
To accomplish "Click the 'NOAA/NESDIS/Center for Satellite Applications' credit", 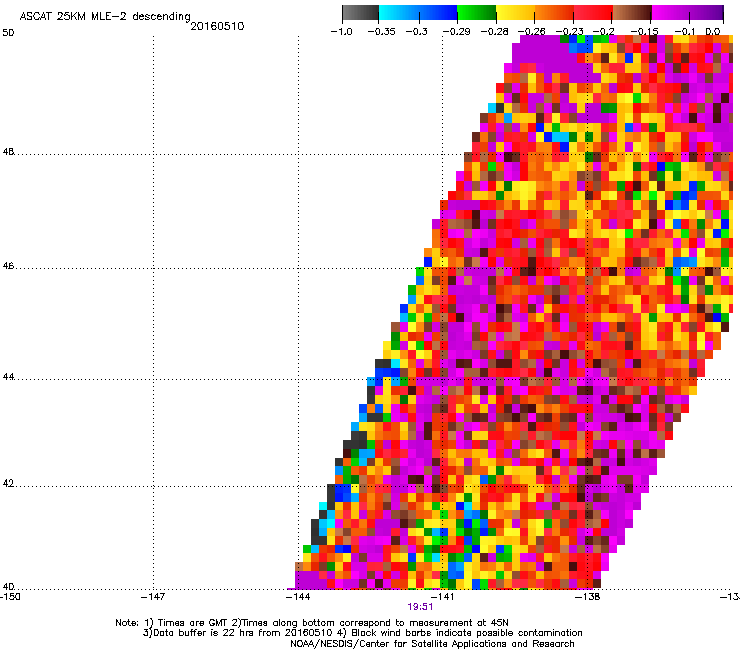I will click(432, 644).
